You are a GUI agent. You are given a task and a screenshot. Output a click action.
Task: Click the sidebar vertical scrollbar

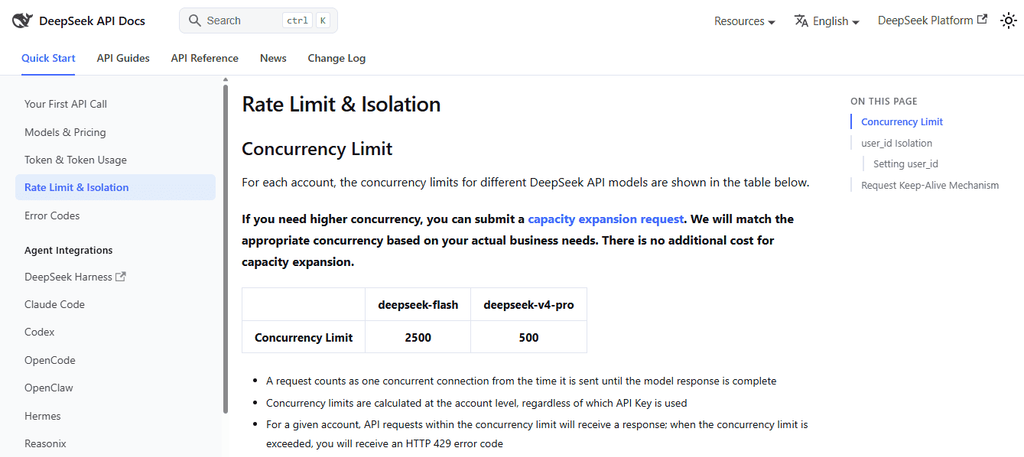pos(225,248)
